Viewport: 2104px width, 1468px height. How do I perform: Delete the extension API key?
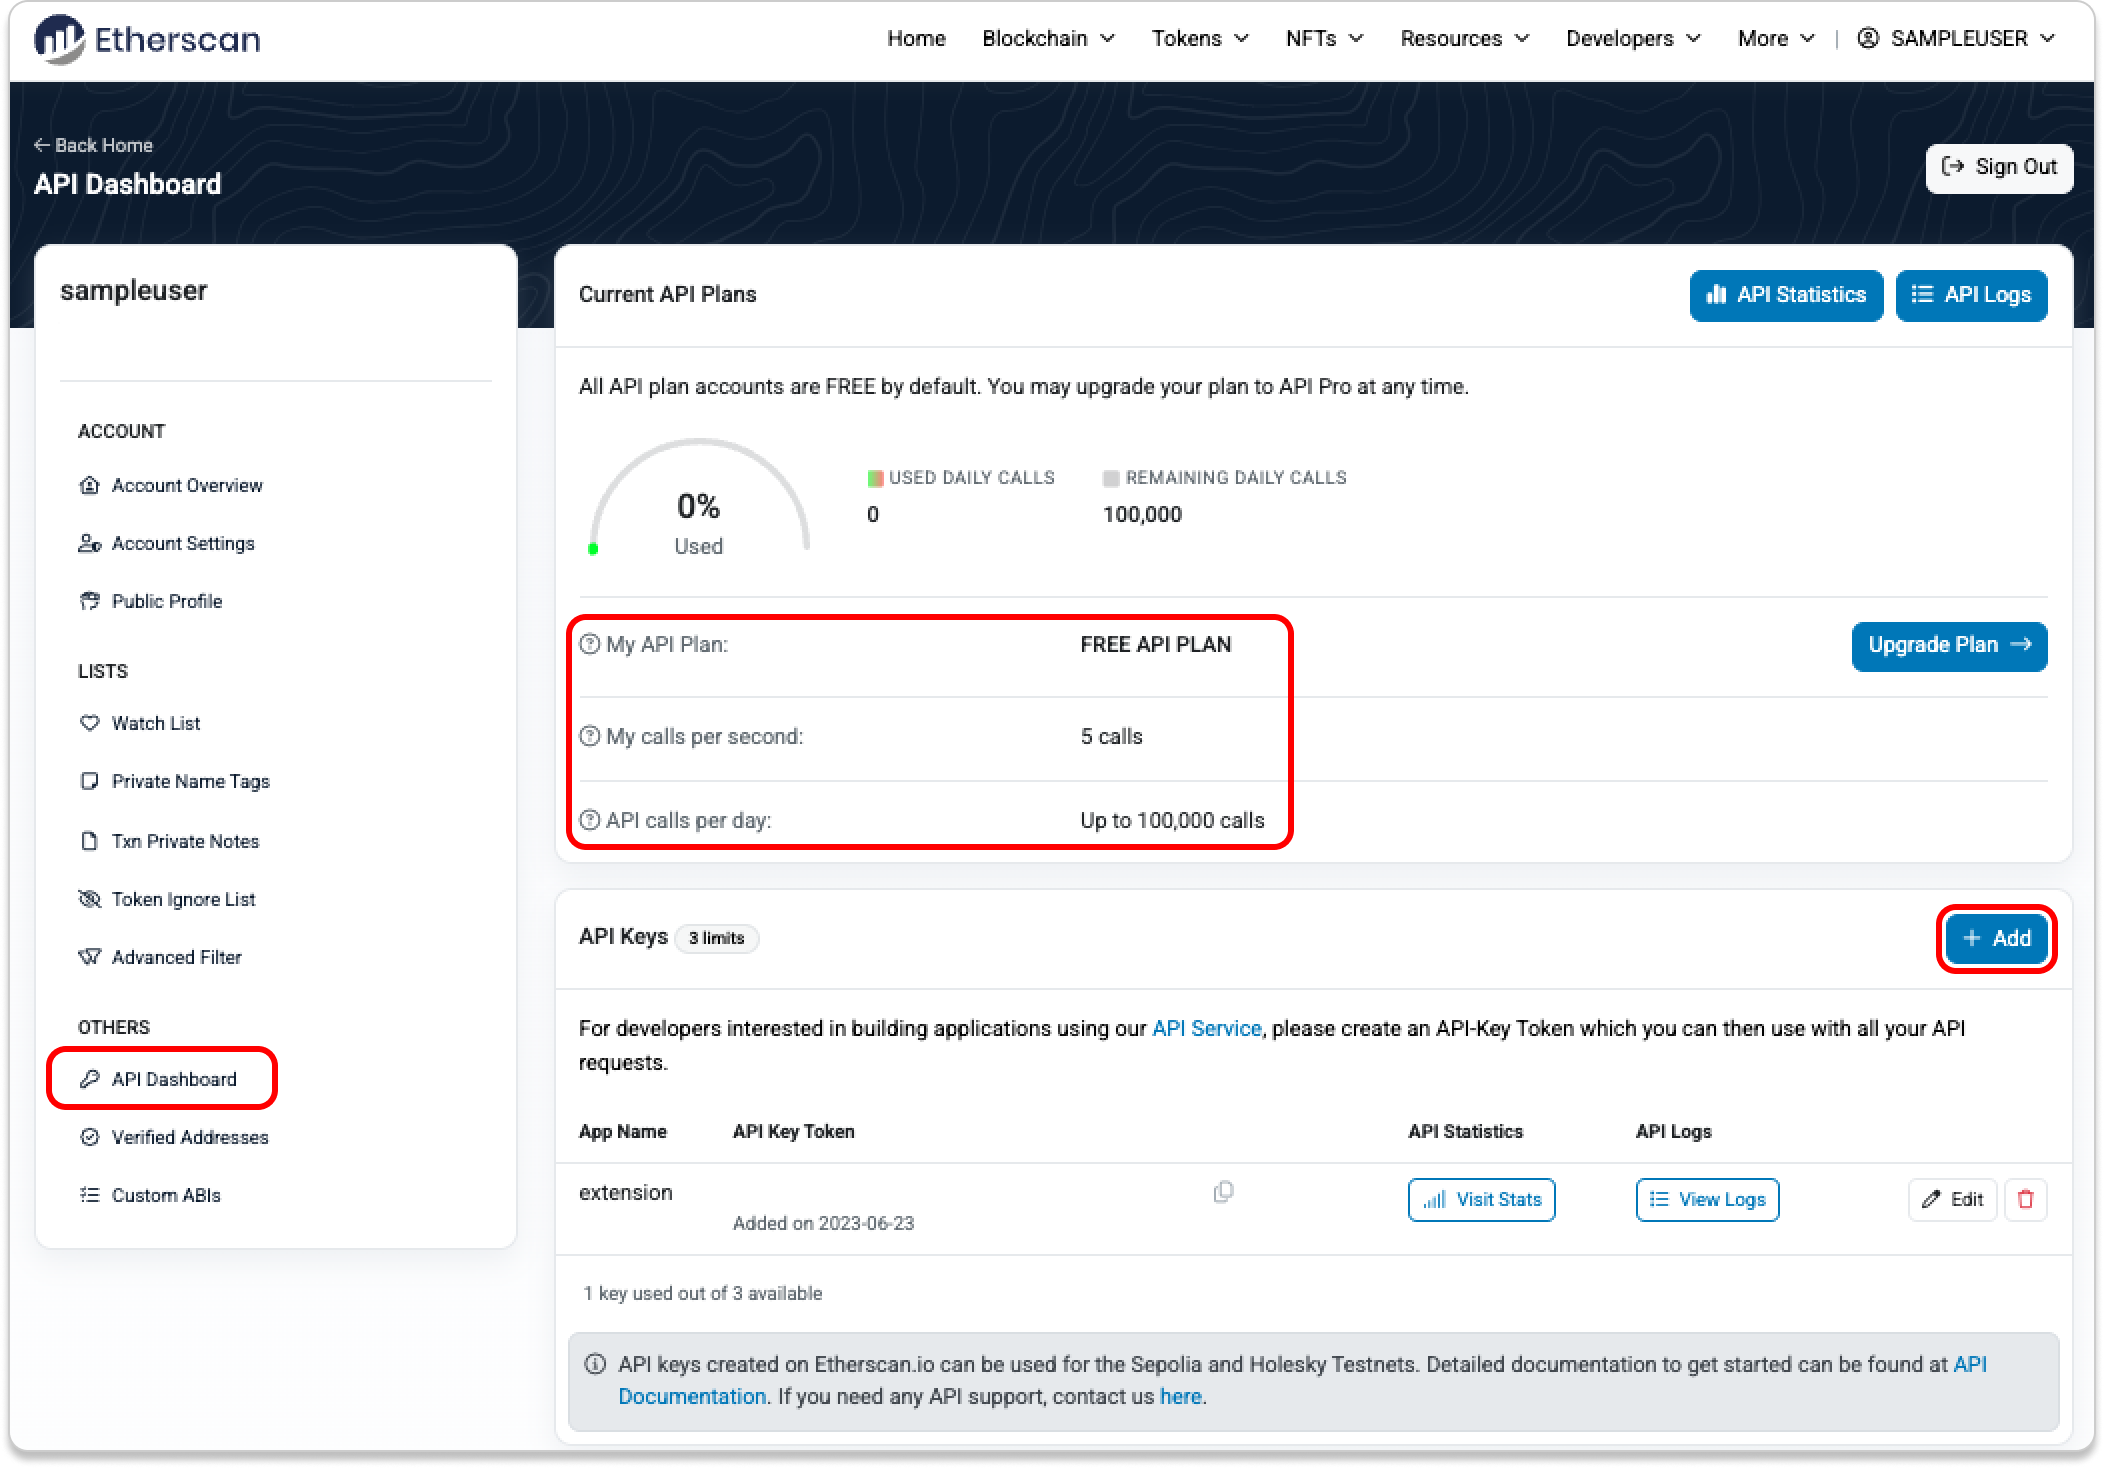2026,1199
